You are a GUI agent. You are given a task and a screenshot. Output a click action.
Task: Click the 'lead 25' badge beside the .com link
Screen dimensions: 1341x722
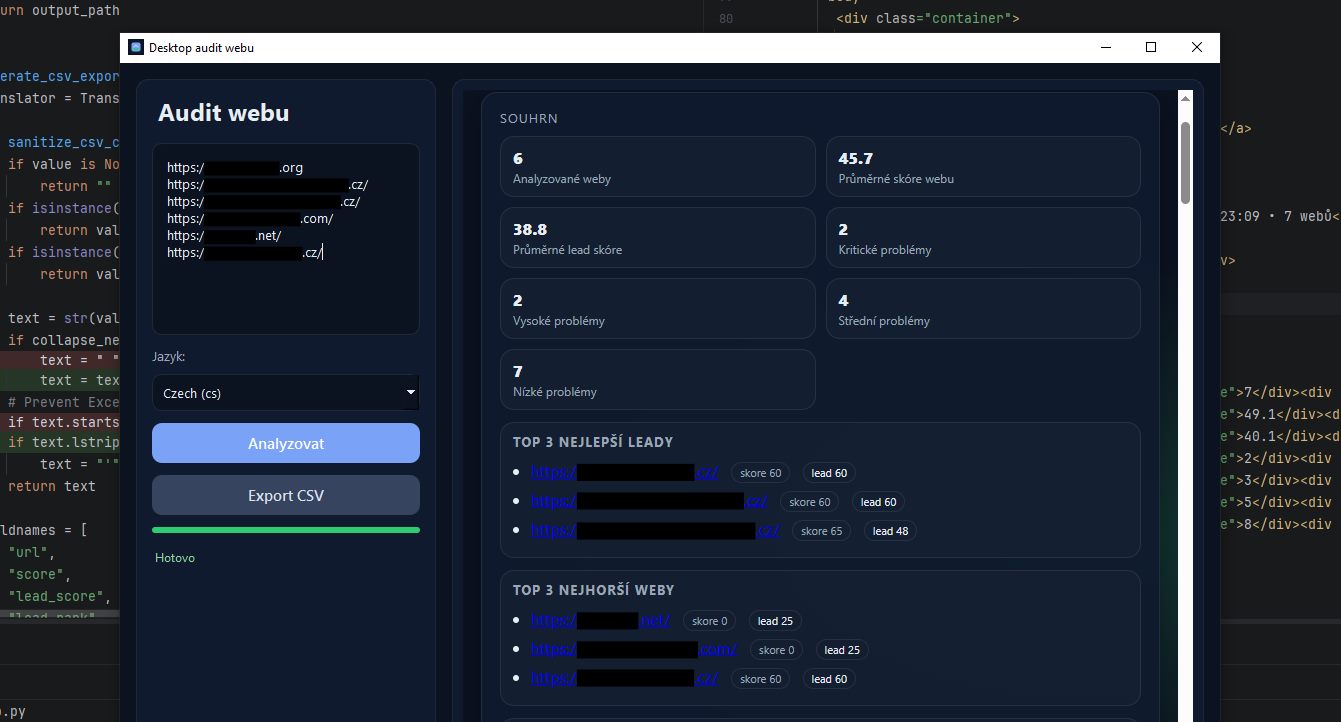[842, 650]
